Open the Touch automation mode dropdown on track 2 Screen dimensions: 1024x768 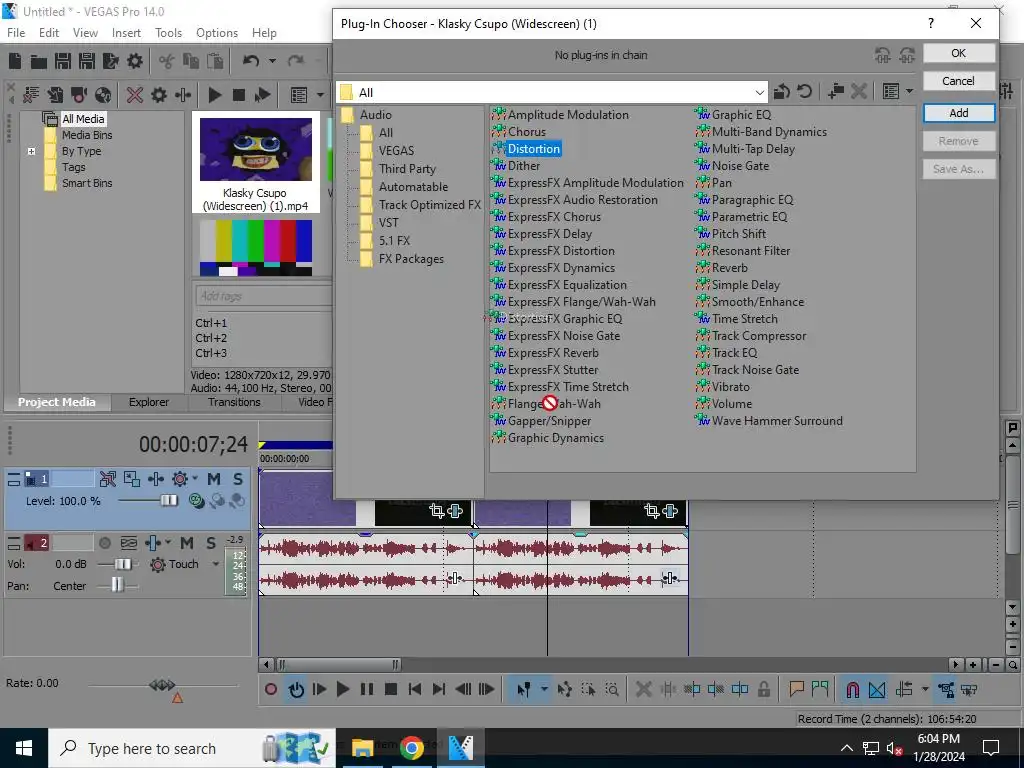click(215, 564)
